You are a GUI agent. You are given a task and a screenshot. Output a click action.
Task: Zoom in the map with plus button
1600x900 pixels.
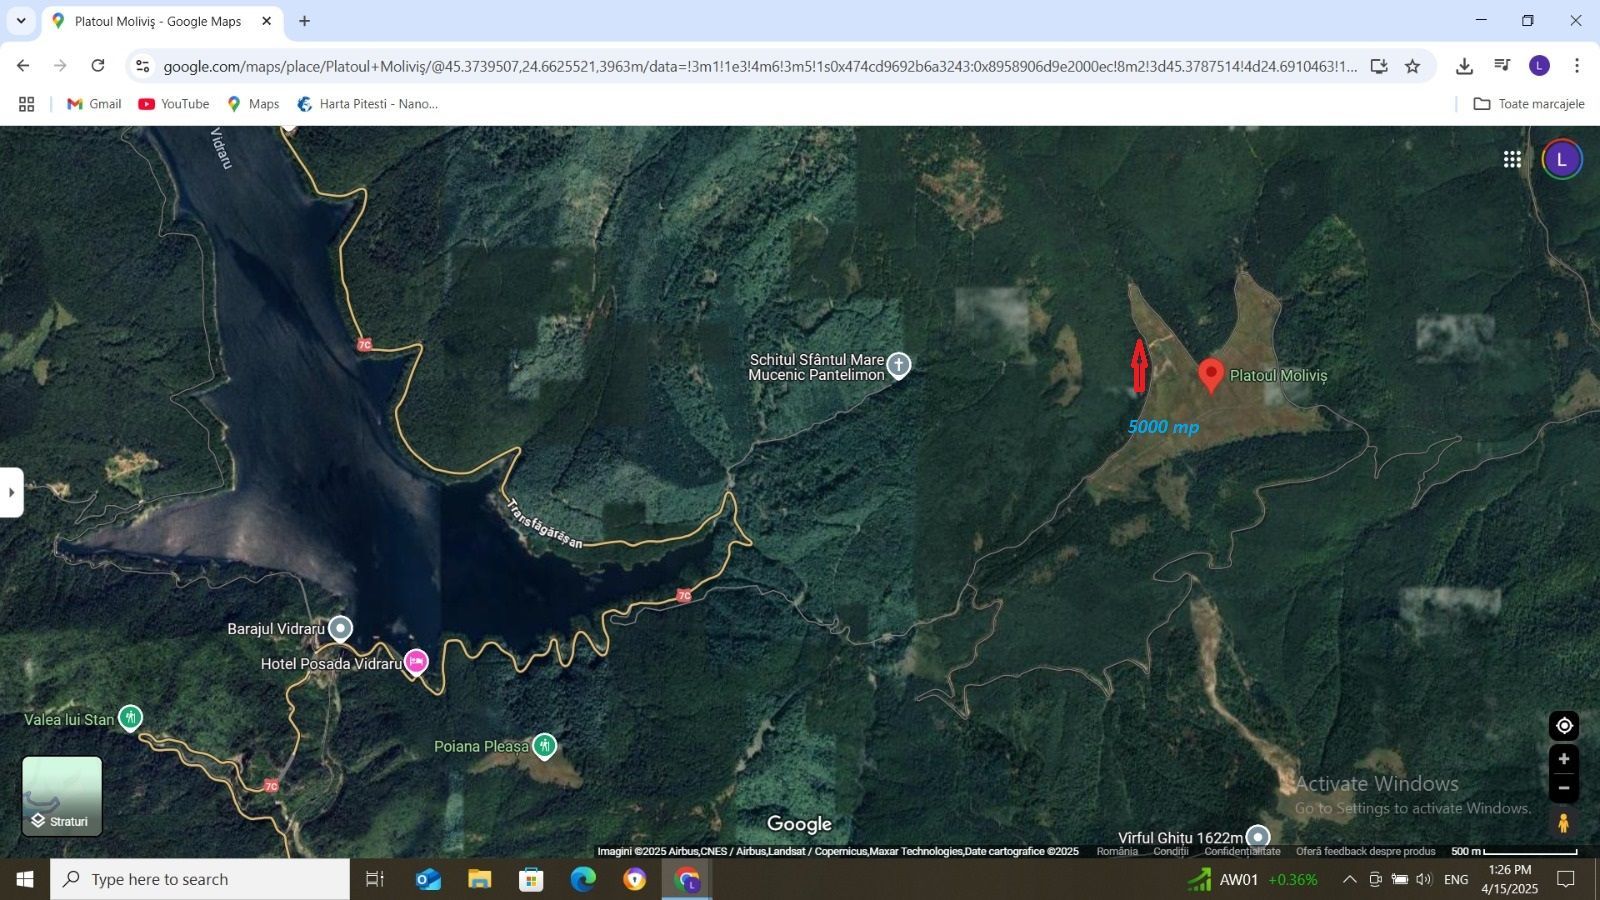[1564, 759]
